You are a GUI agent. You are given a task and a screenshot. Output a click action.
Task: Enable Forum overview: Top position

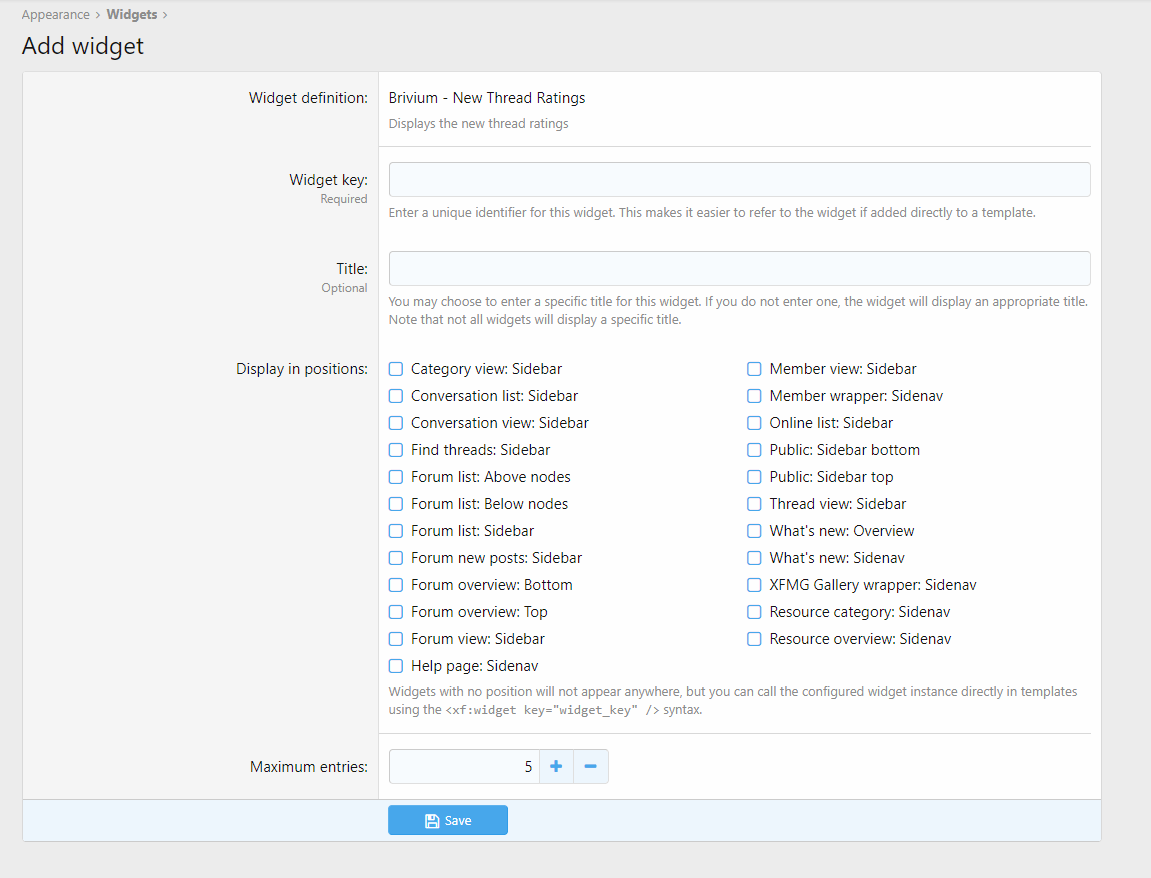pyautogui.click(x=396, y=612)
